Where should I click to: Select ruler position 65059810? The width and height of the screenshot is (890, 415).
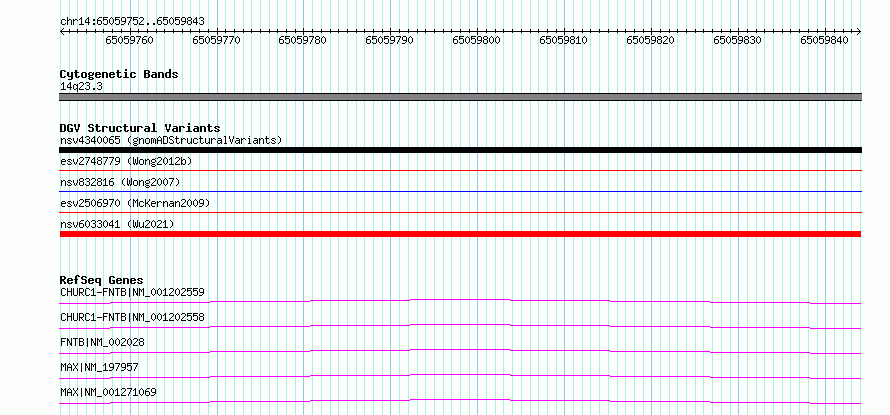pyautogui.click(x=563, y=40)
